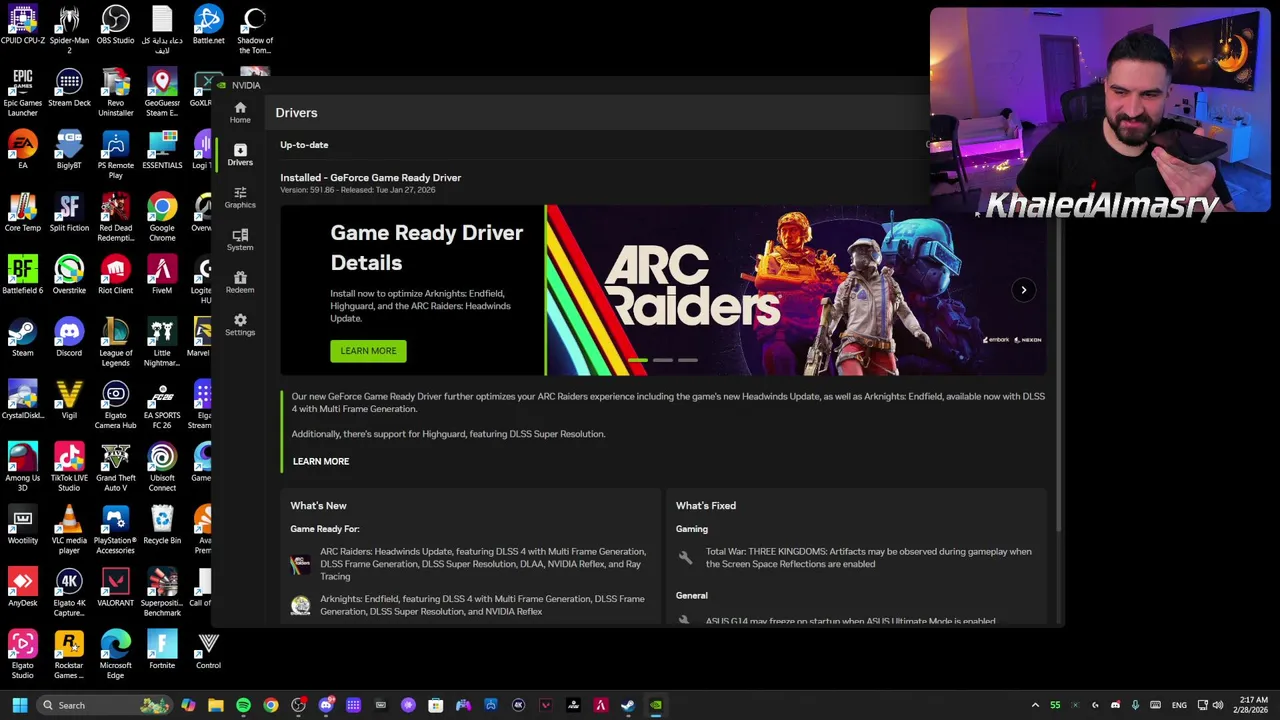This screenshot has width=1280, height=720.
Task: Open Fortnite desktop shortcut
Action: 162,650
